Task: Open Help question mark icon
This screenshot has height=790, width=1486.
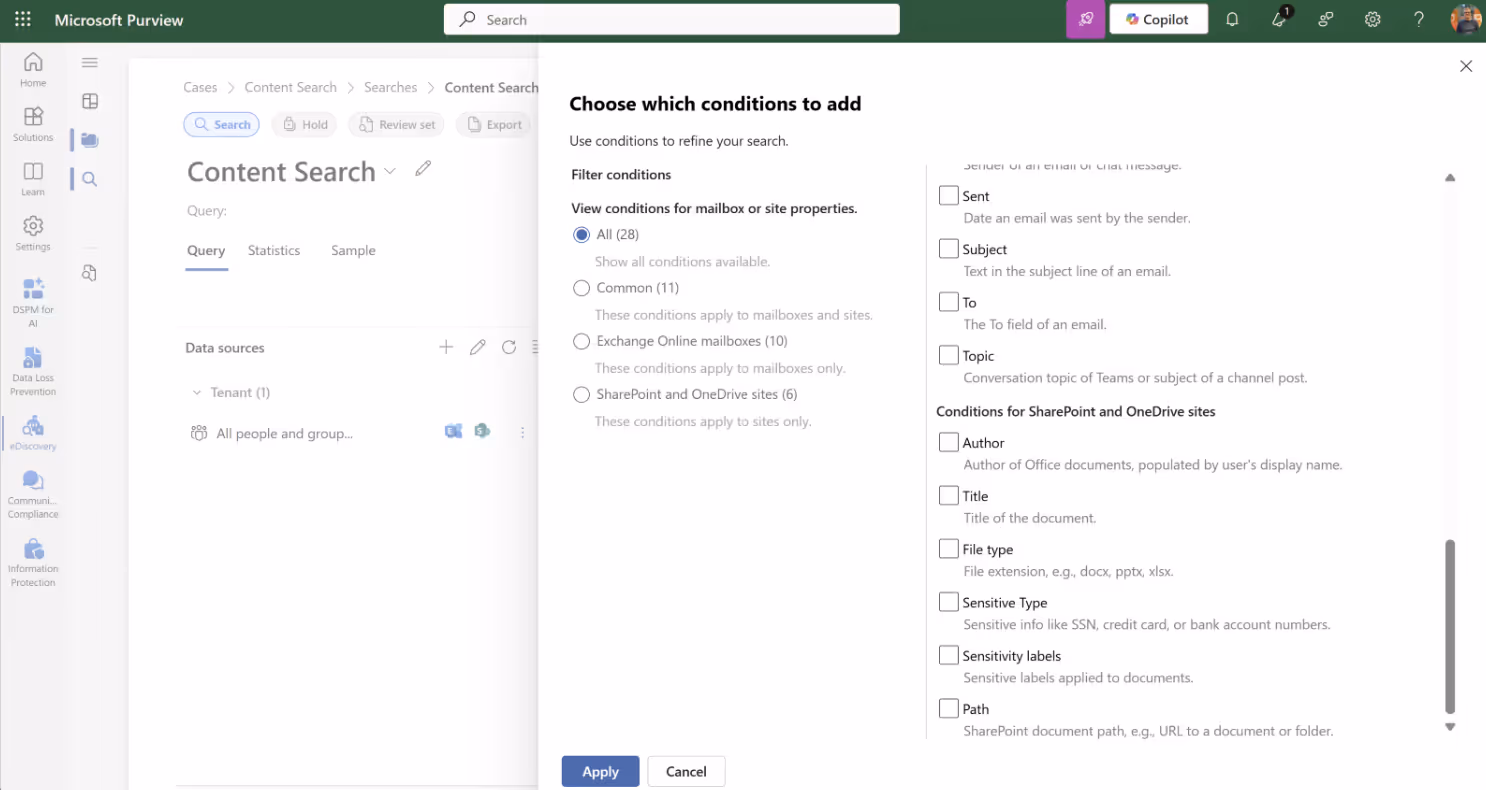Action: (x=1419, y=19)
